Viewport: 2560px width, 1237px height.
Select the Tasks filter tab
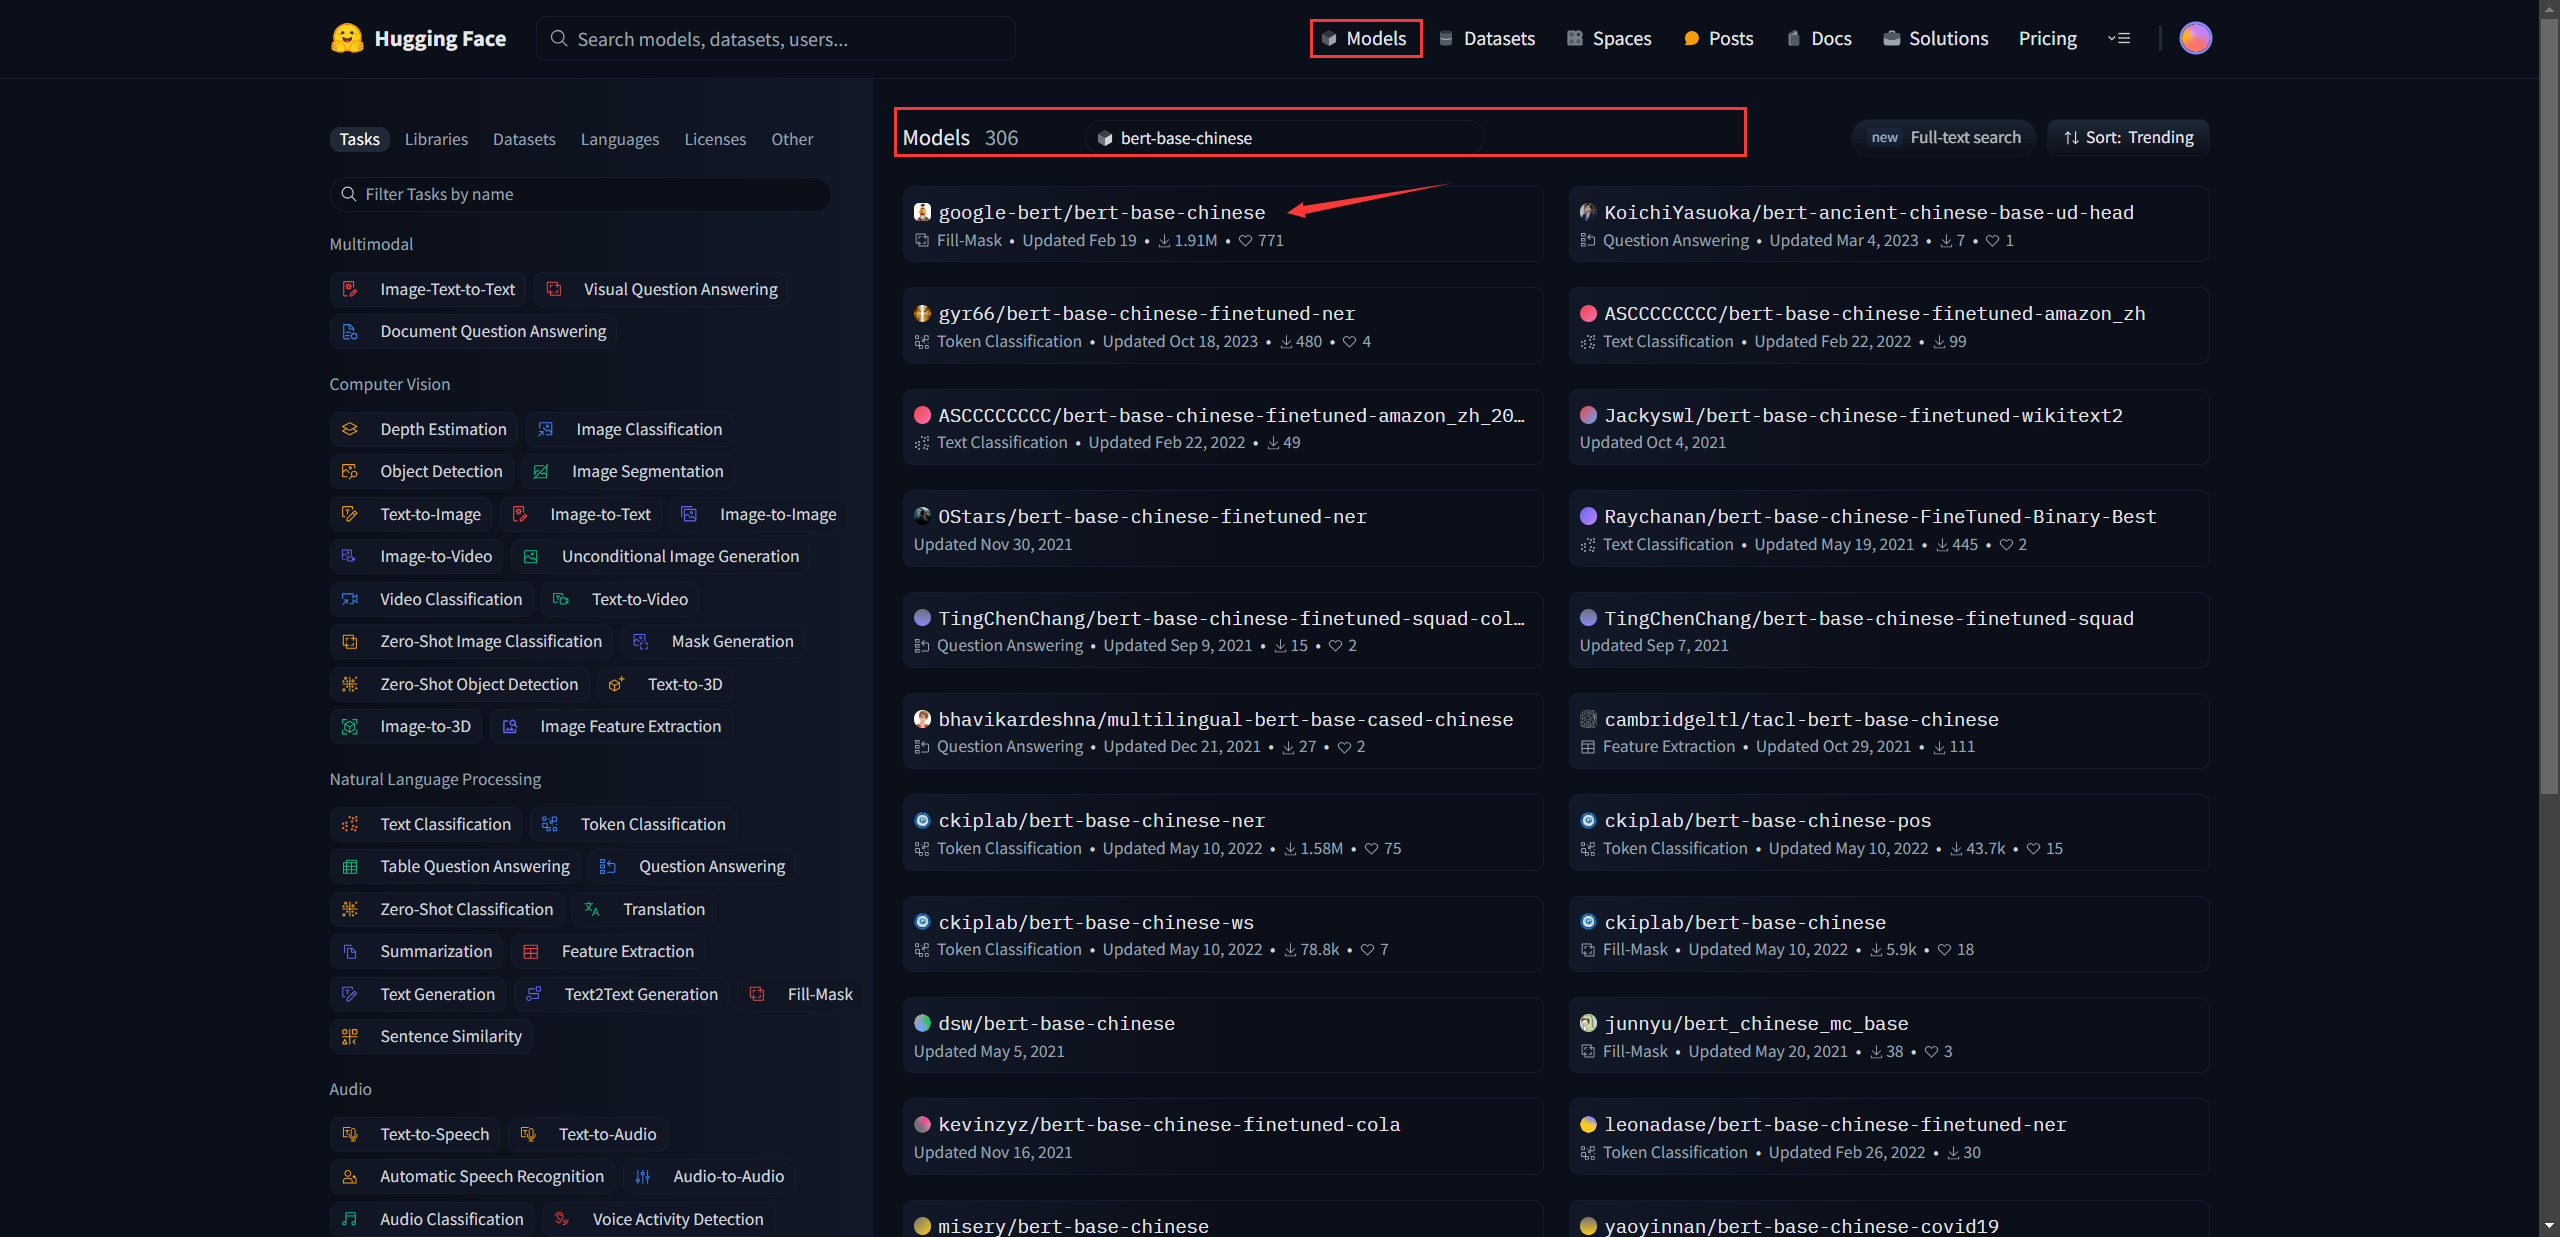pos(359,139)
